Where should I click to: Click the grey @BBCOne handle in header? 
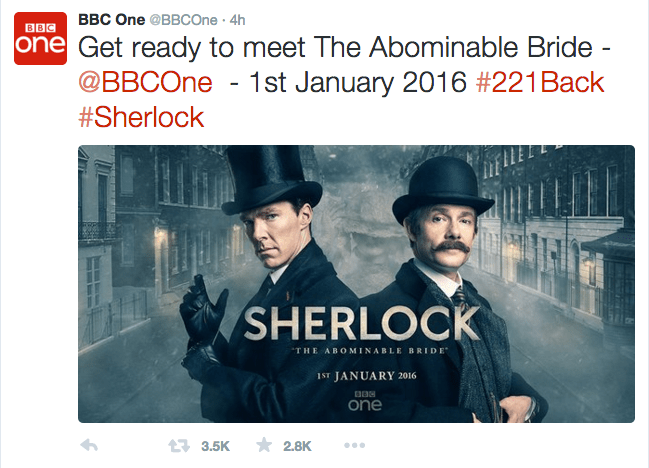(183, 20)
